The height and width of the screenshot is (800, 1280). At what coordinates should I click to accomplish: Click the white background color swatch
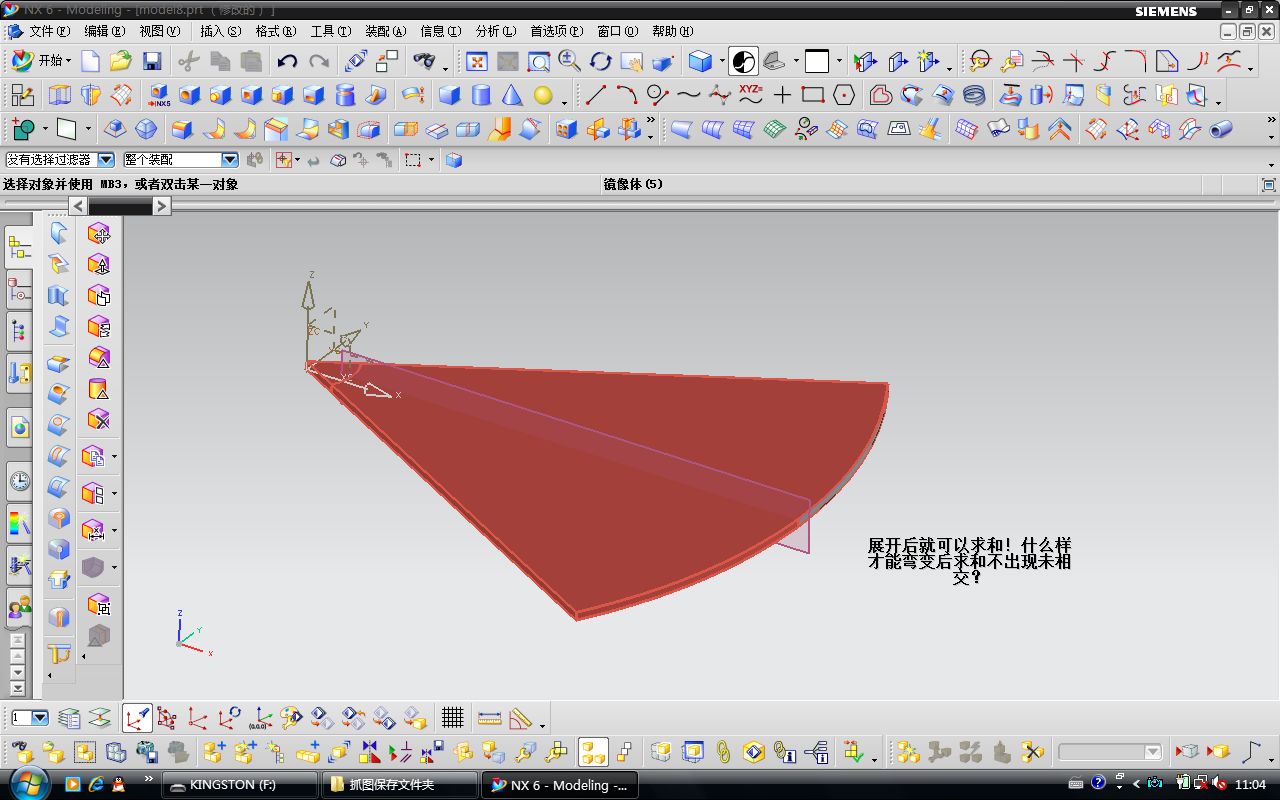[817, 61]
